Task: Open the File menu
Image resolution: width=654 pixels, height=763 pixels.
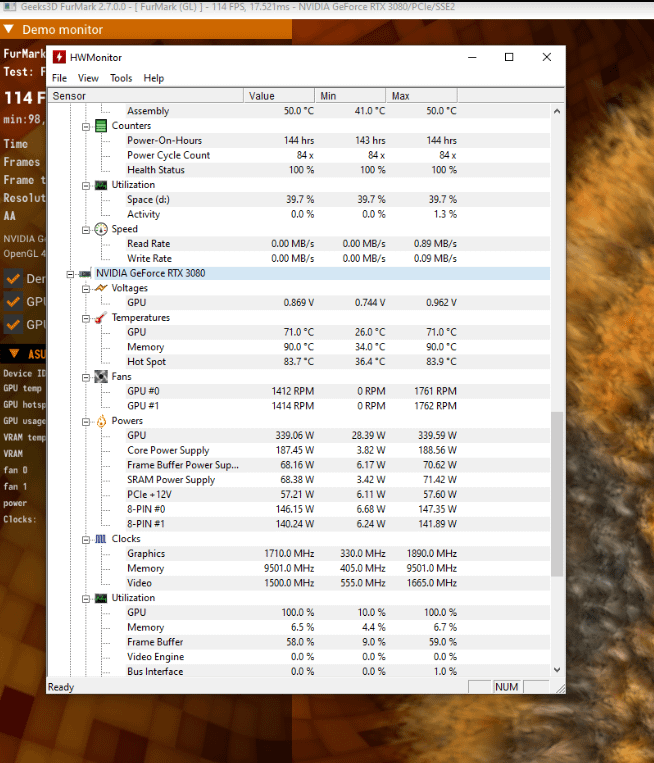Action: [x=59, y=78]
